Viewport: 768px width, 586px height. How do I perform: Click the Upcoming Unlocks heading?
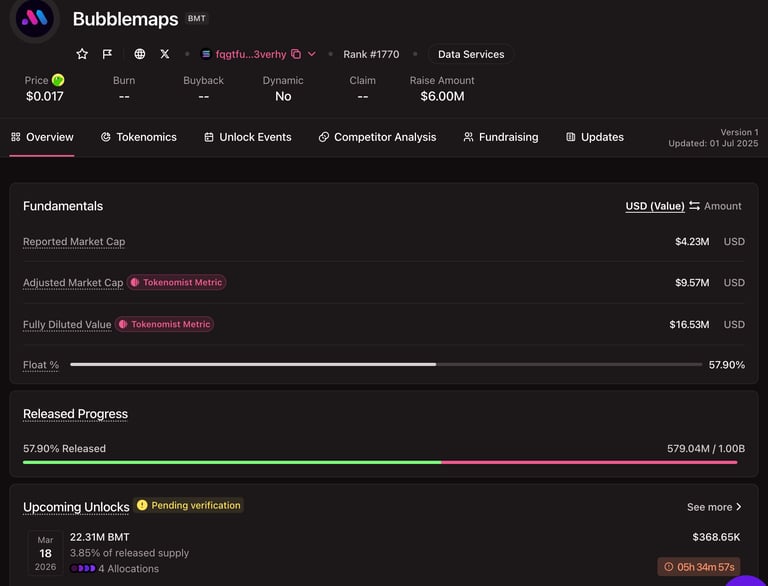pos(76,507)
